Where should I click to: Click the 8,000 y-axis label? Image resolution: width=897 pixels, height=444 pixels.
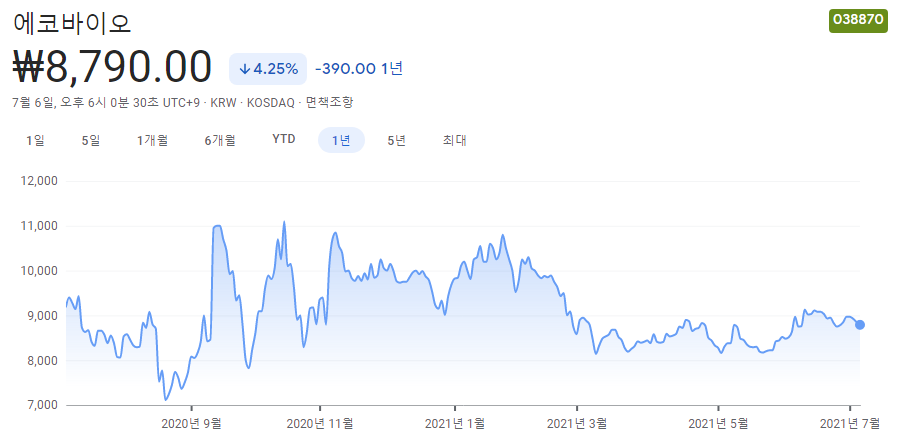click(x=43, y=360)
